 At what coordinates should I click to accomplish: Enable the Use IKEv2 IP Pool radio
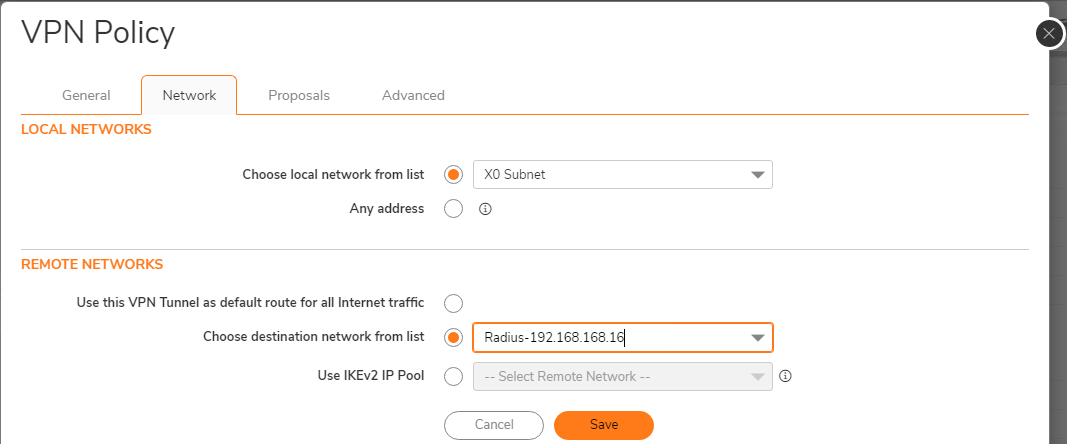coord(453,376)
